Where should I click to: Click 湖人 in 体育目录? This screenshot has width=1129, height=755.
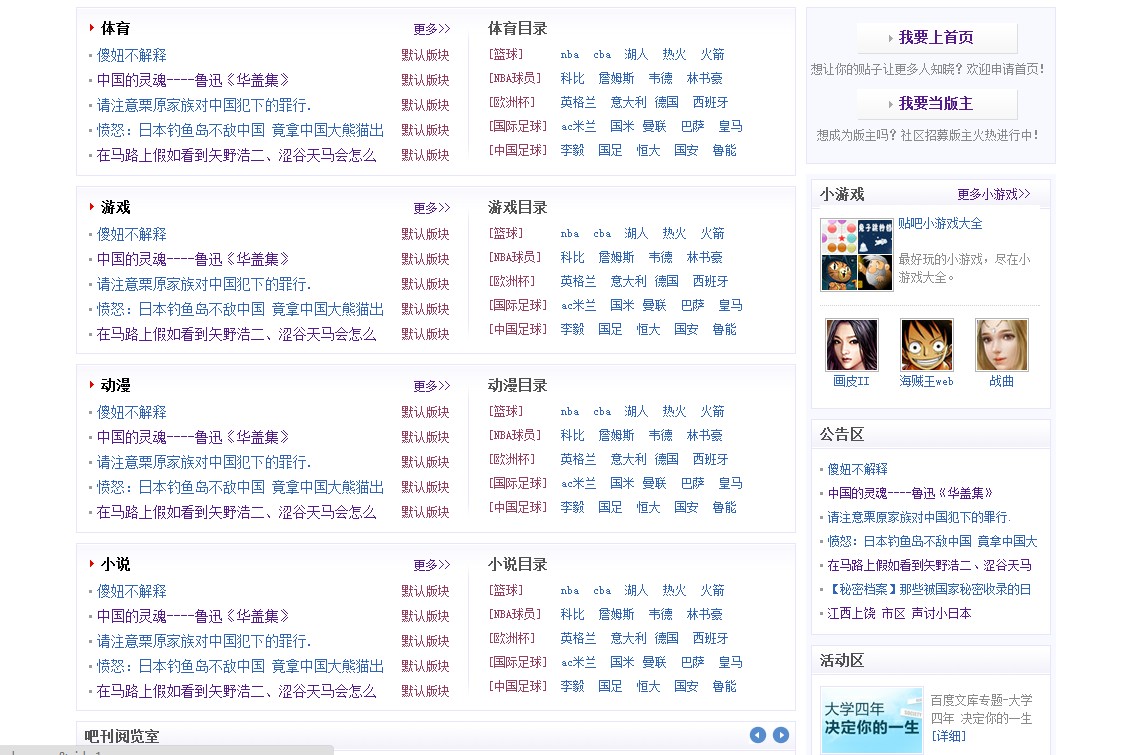[636, 55]
